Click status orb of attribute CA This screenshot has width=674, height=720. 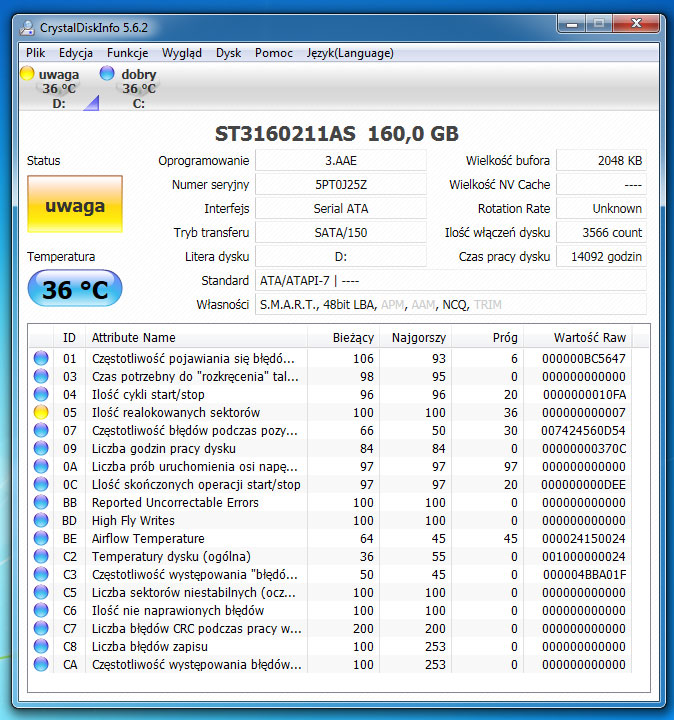tap(41, 664)
